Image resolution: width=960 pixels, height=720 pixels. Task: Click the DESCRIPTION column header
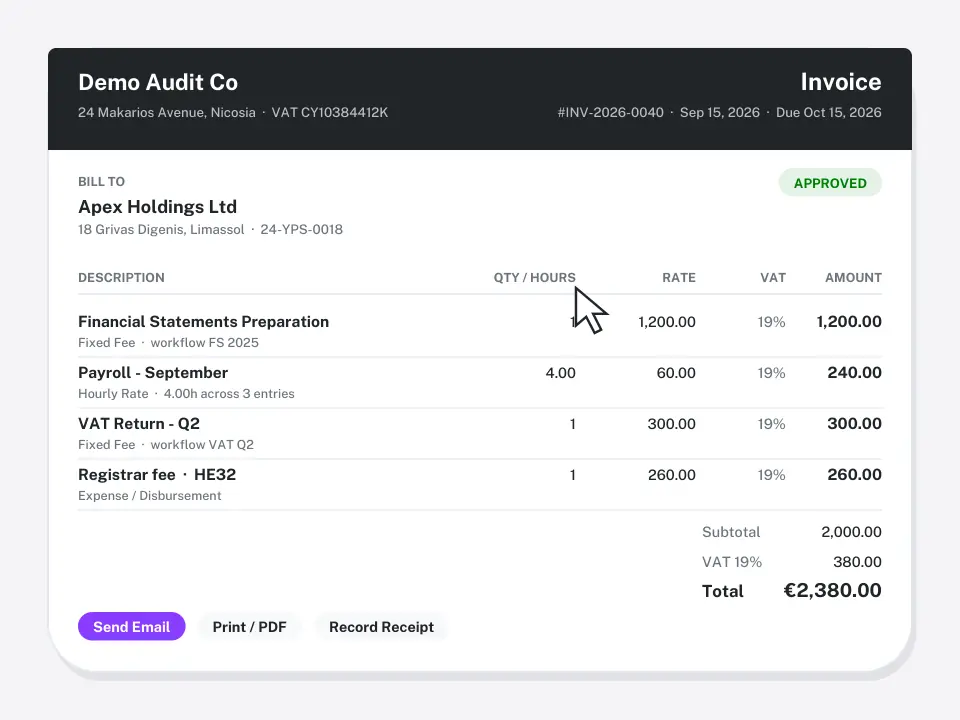tap(121, 278)
